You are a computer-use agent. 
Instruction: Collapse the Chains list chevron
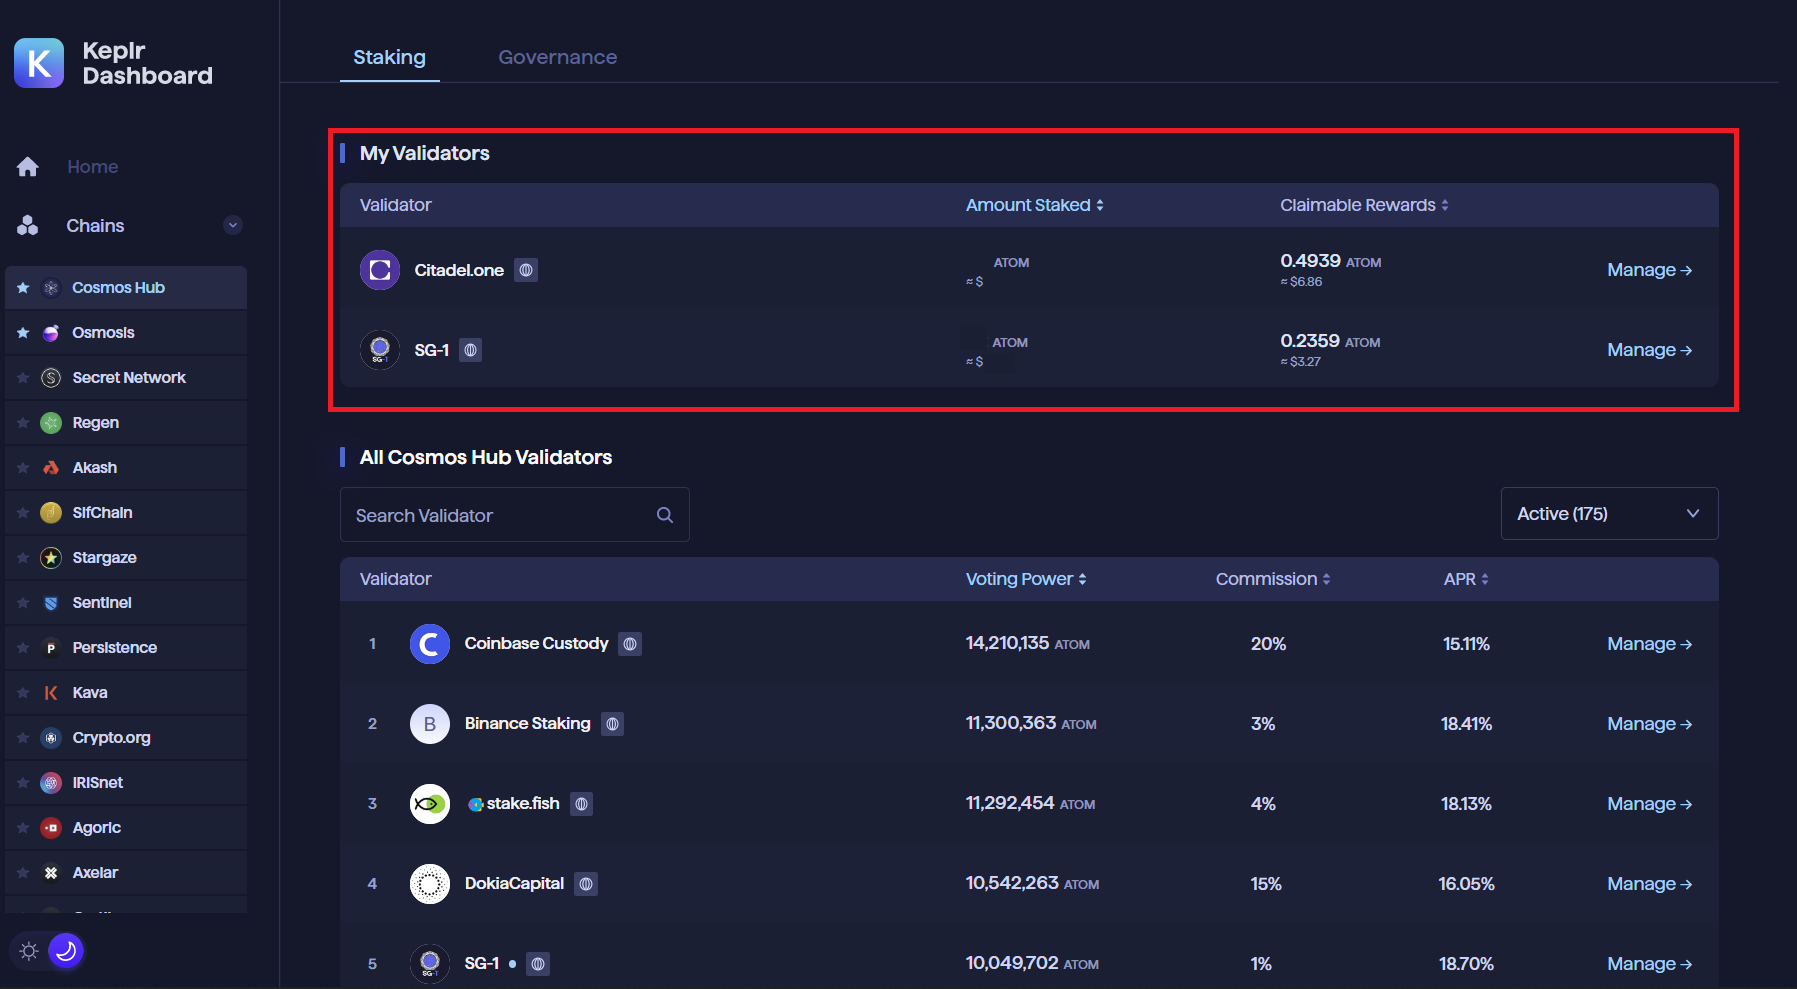point(233,225)
